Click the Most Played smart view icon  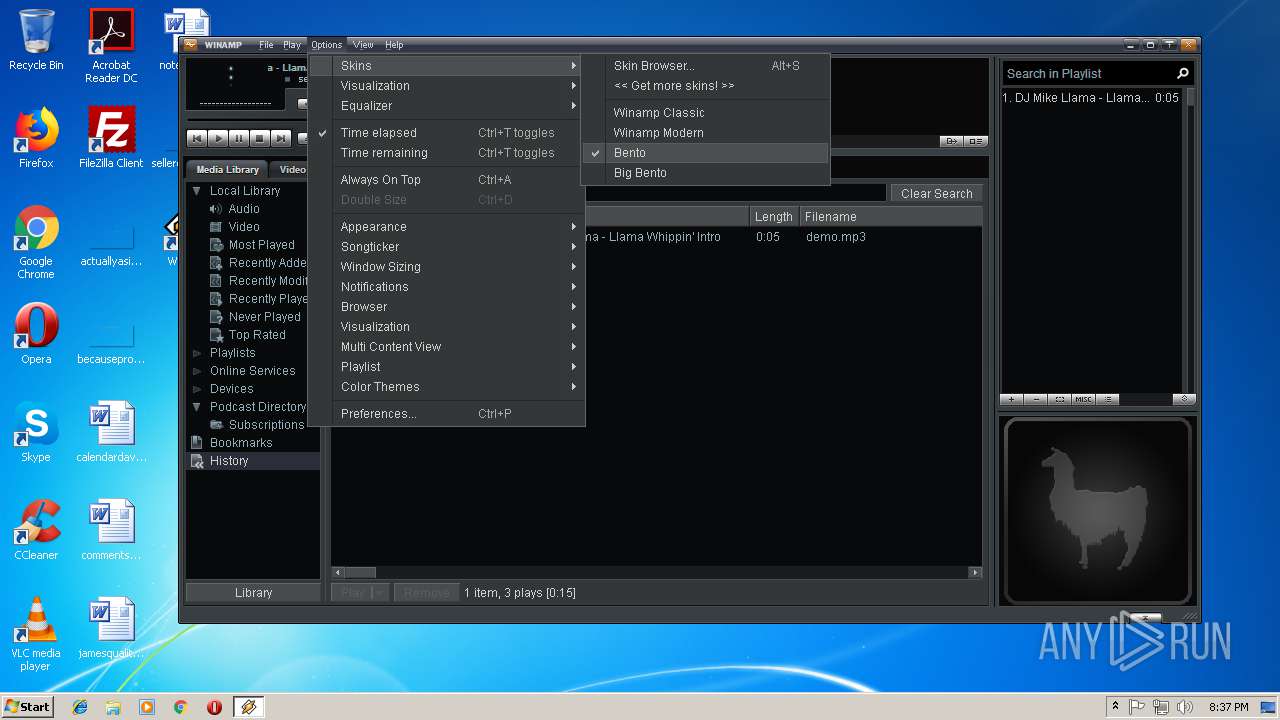pyautogui.click(x=216, y=245)
